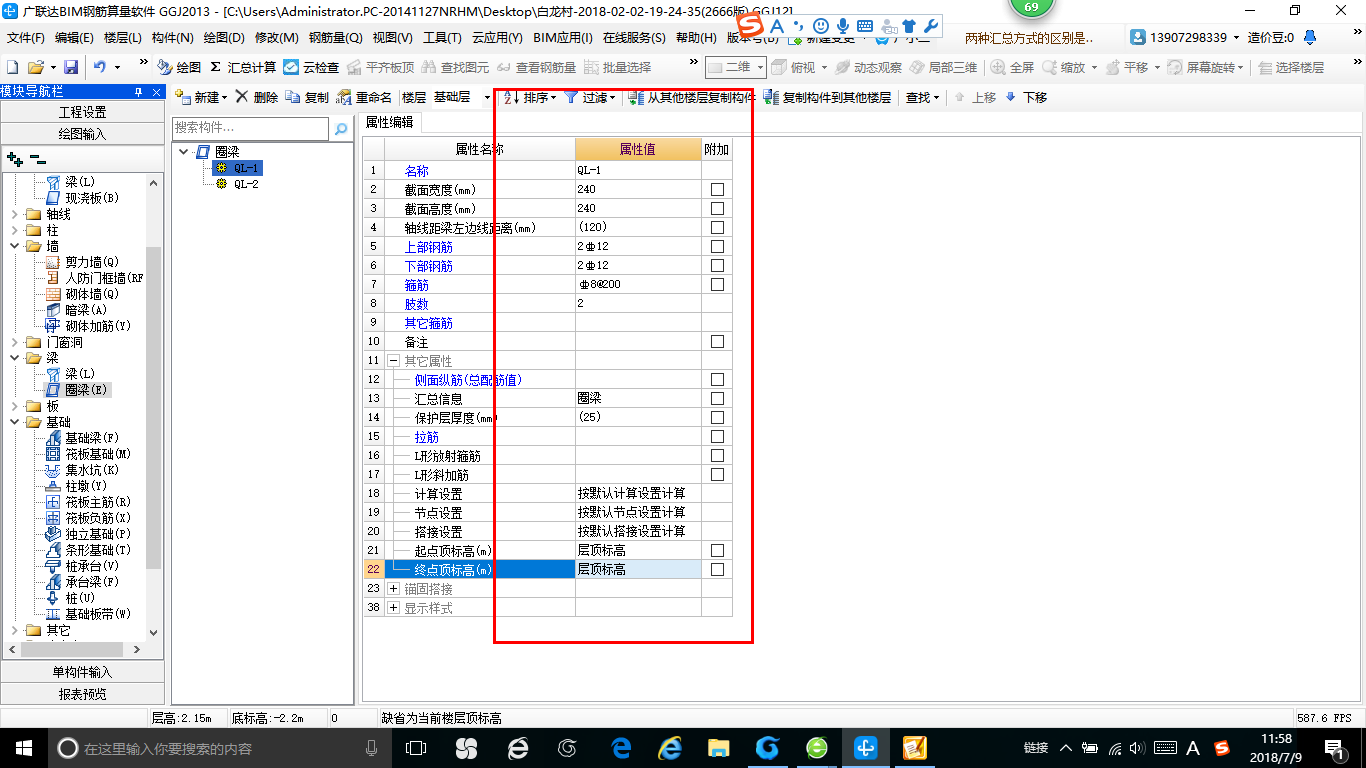Viewport: 1366px width, 768px height.
Task: Open the 钢筋量(Q) menu
Action: [335, 38]
